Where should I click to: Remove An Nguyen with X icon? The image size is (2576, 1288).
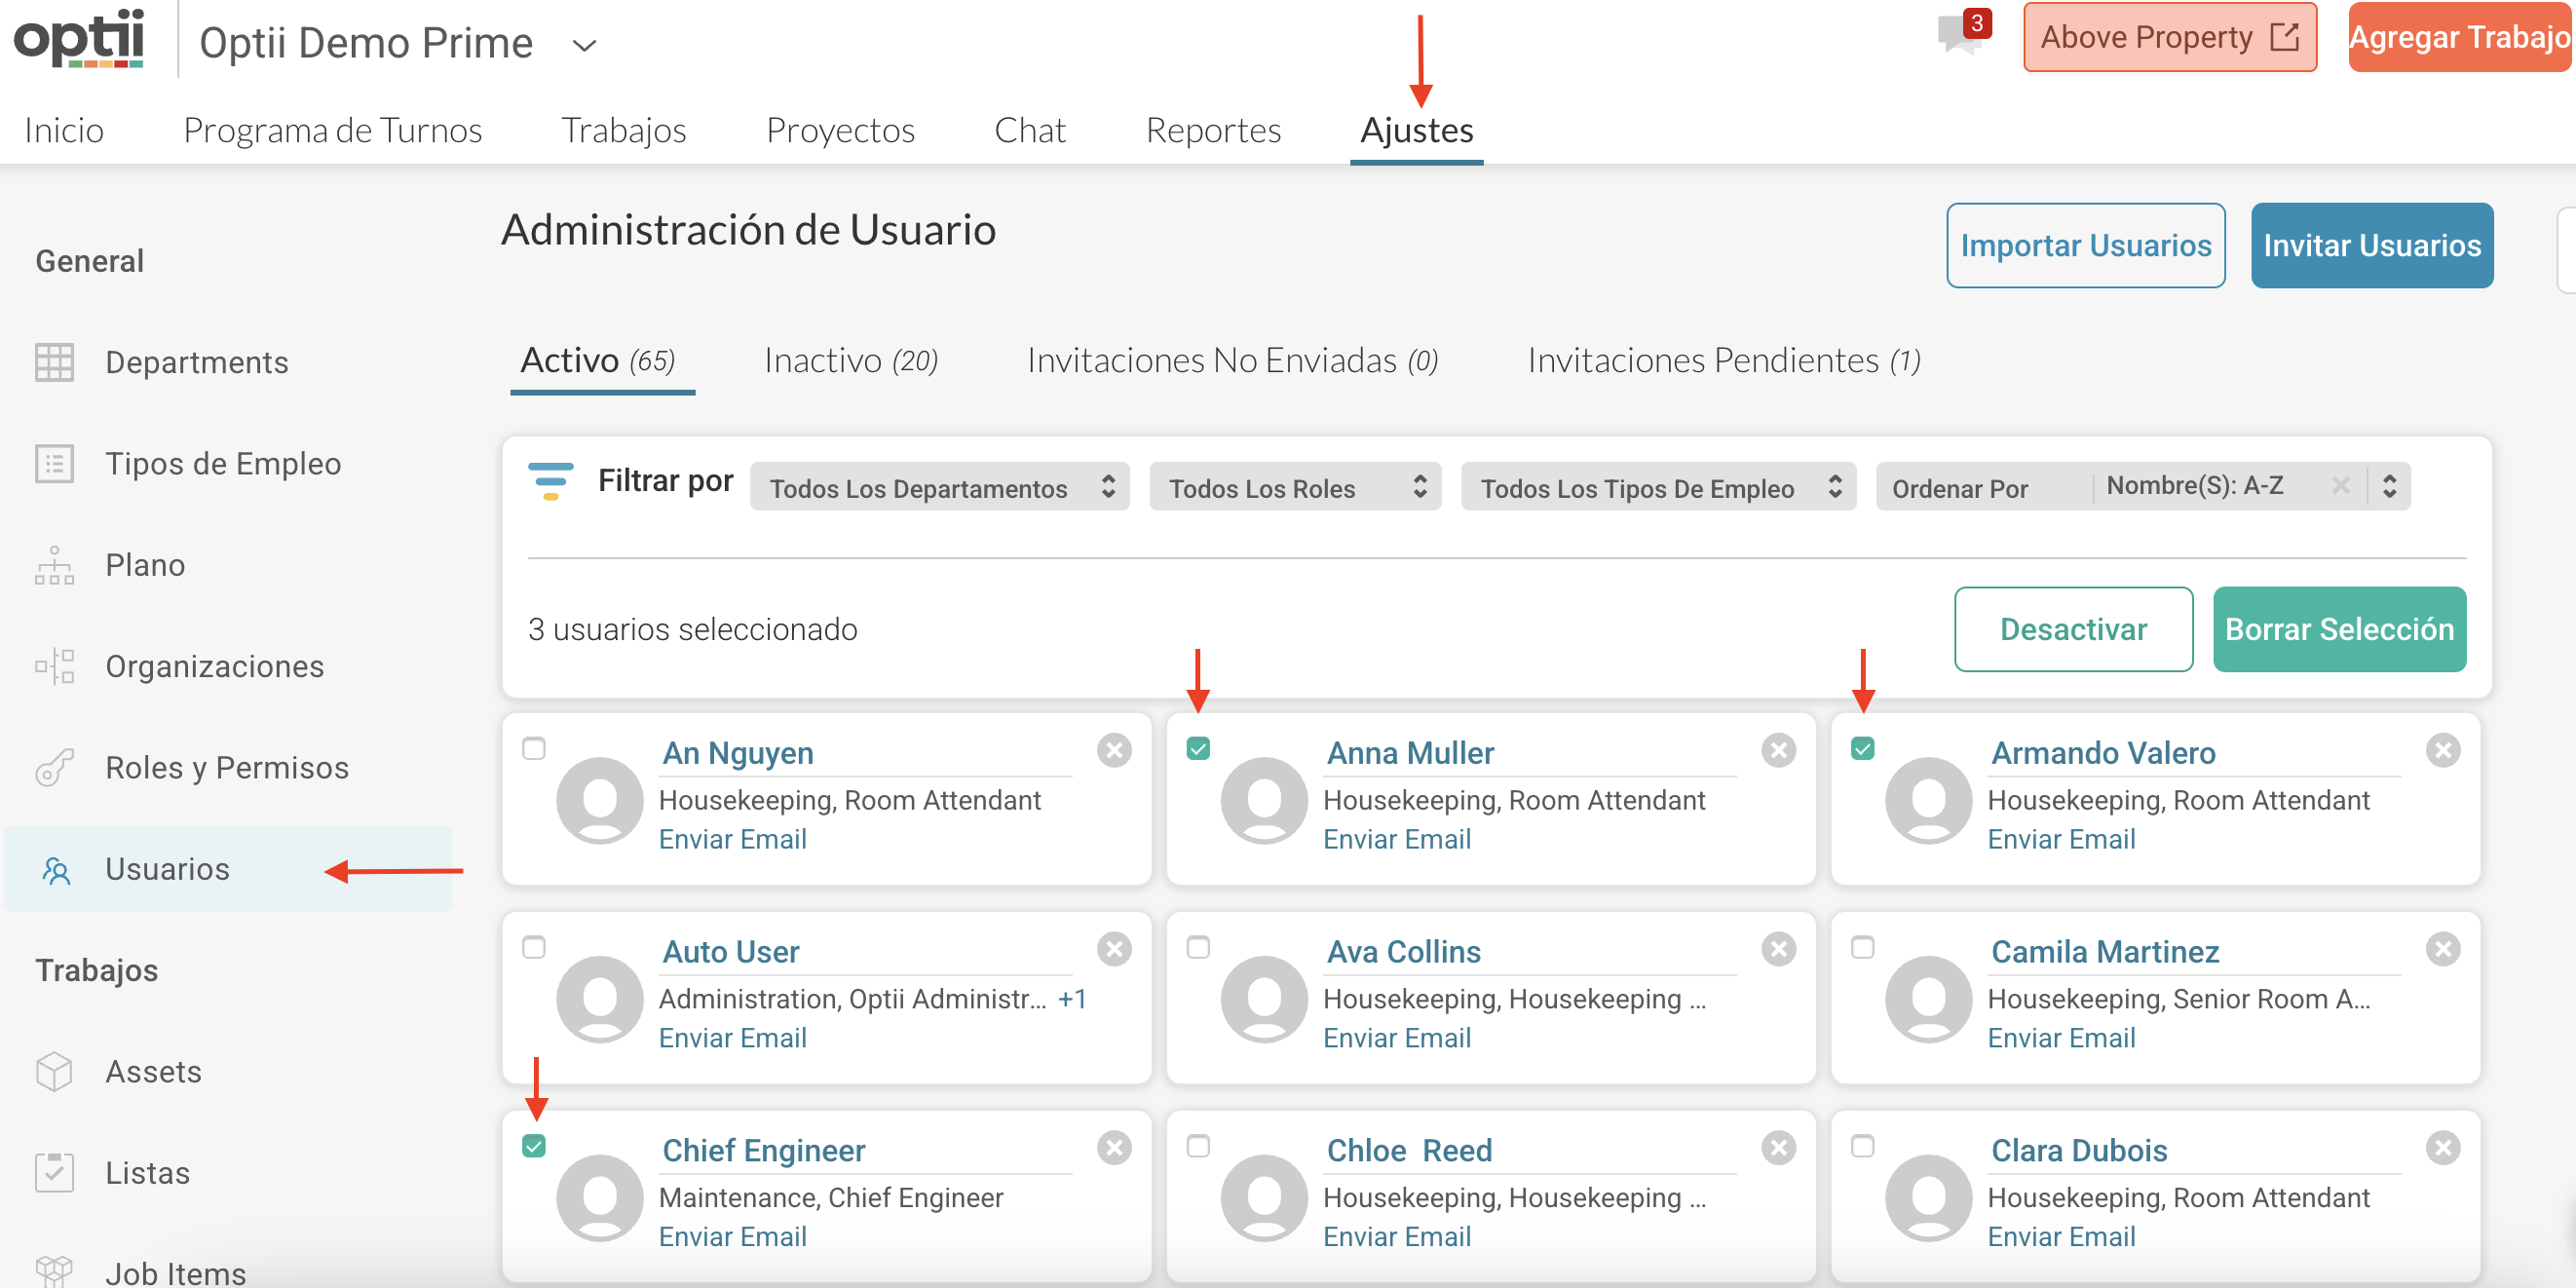click(x=1113, y=750)
